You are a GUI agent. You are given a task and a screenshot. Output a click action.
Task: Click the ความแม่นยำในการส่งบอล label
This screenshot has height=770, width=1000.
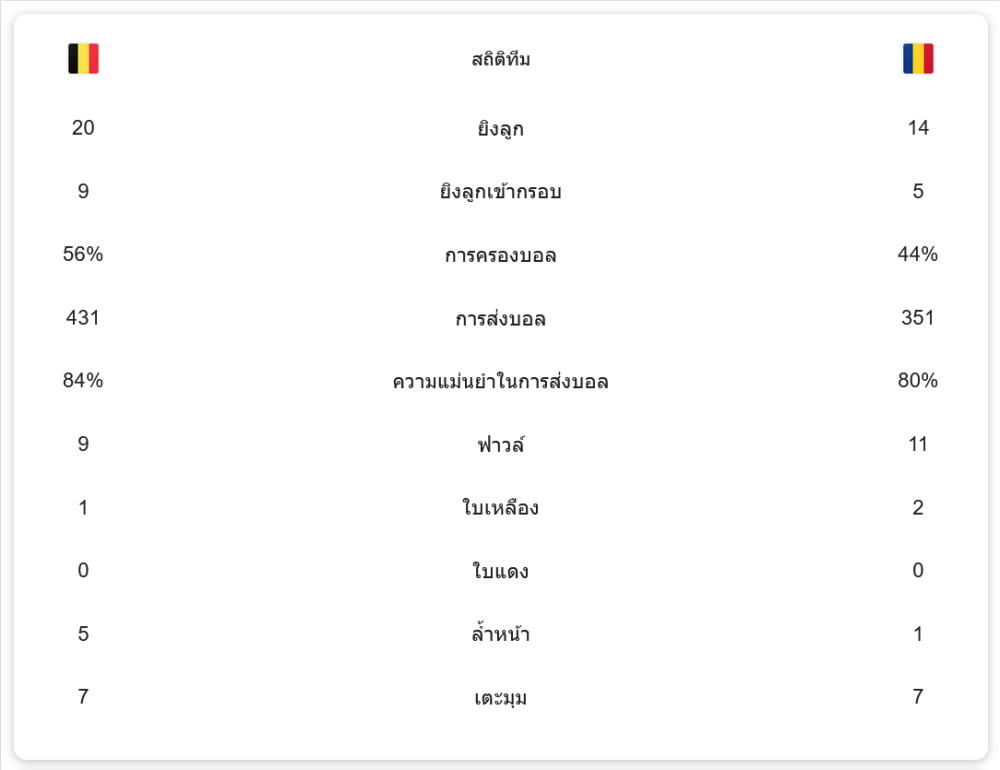(x=500, y=382)
